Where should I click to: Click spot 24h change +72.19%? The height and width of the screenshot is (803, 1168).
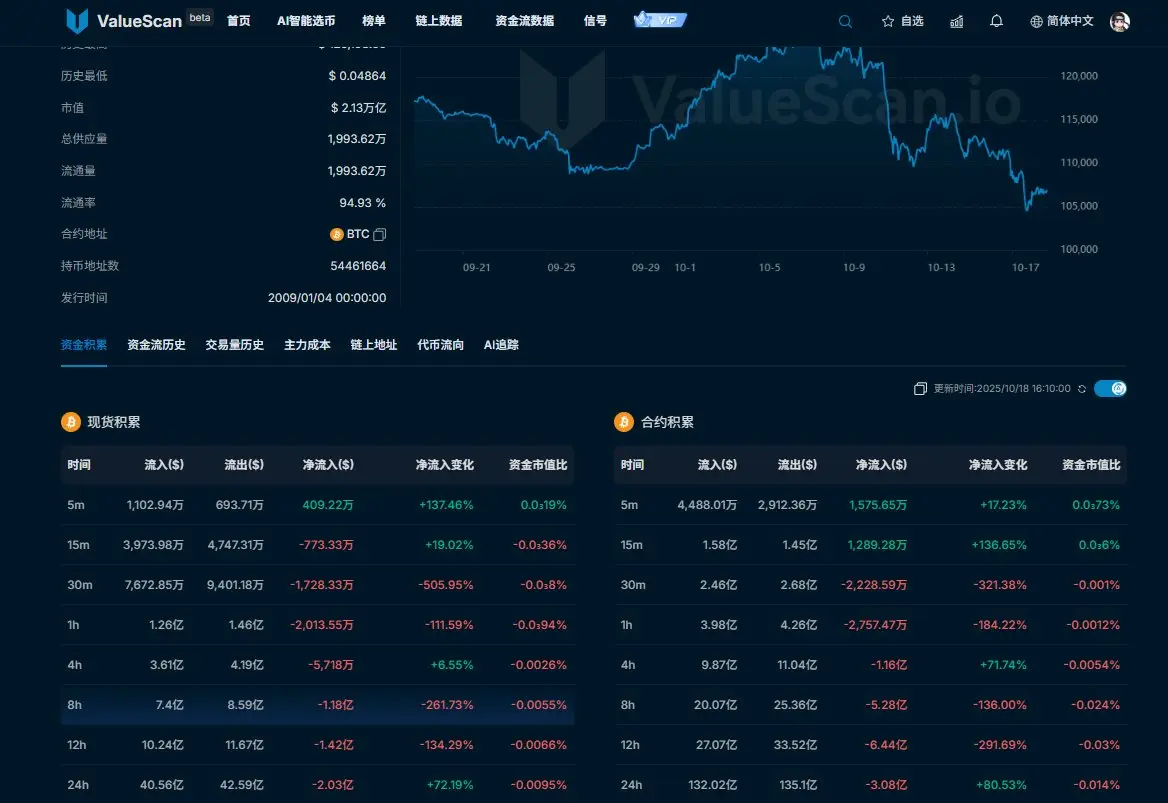click(450, 785)
